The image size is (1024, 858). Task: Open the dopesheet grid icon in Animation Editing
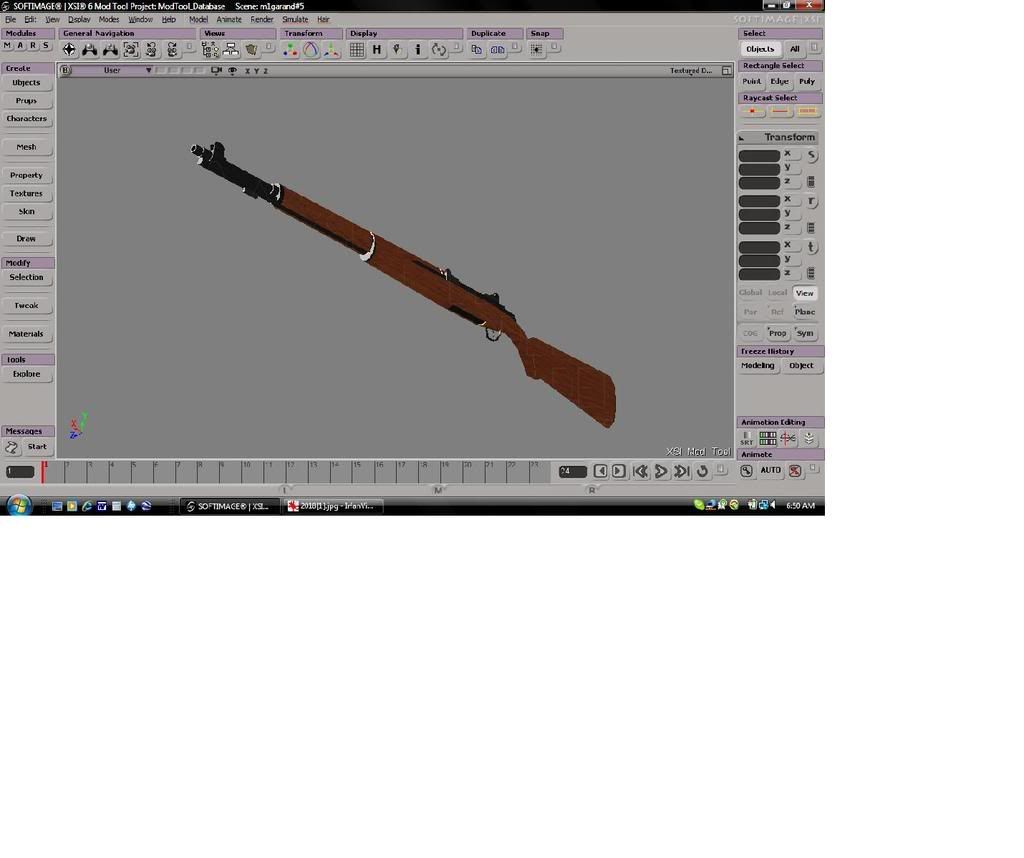point(767,439)
